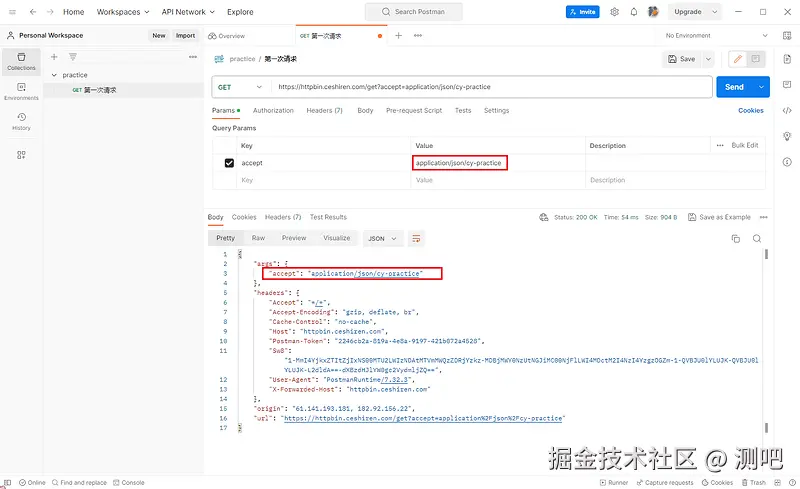The height and width of the screenshot is (489, 800).
Task: Go back with the left arrow
Action: [x=33, y=12]
